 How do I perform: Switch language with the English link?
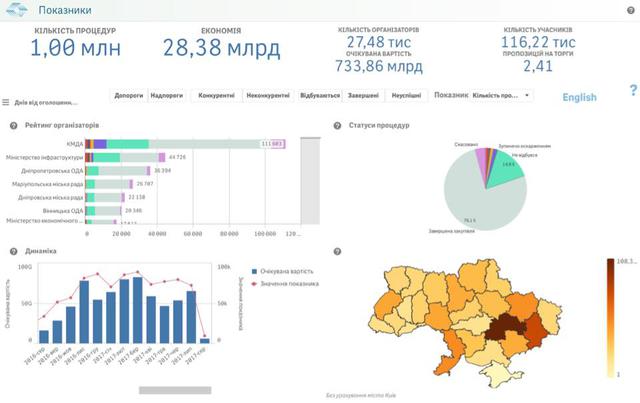(579, 97)
